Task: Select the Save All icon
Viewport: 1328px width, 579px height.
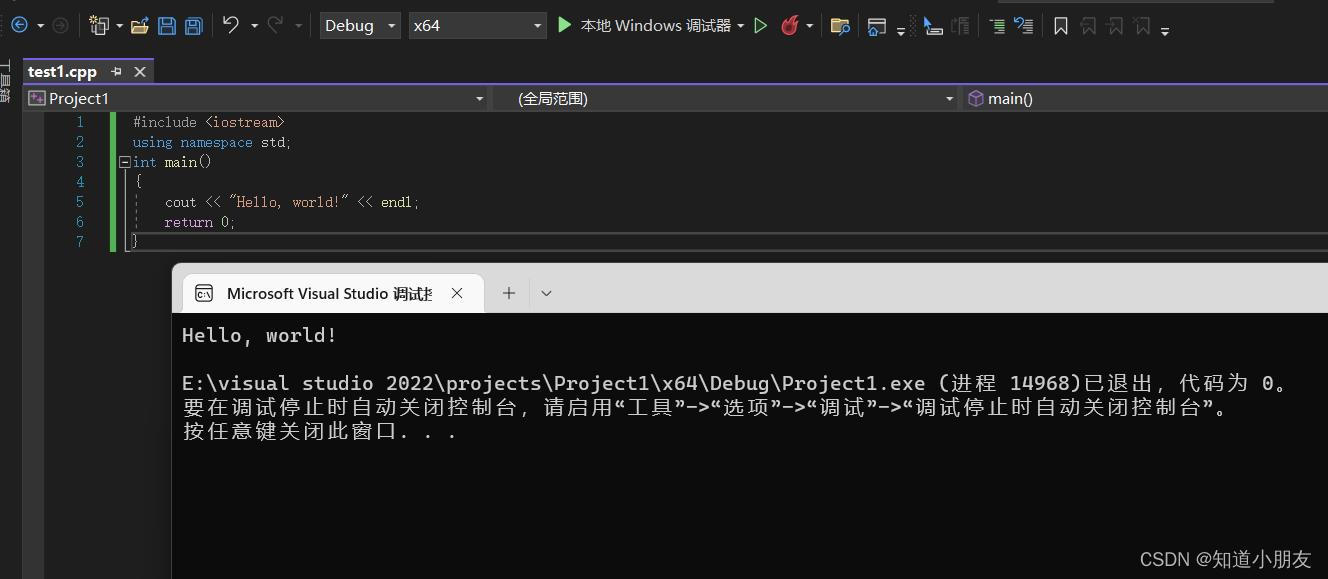Action: 193,26
